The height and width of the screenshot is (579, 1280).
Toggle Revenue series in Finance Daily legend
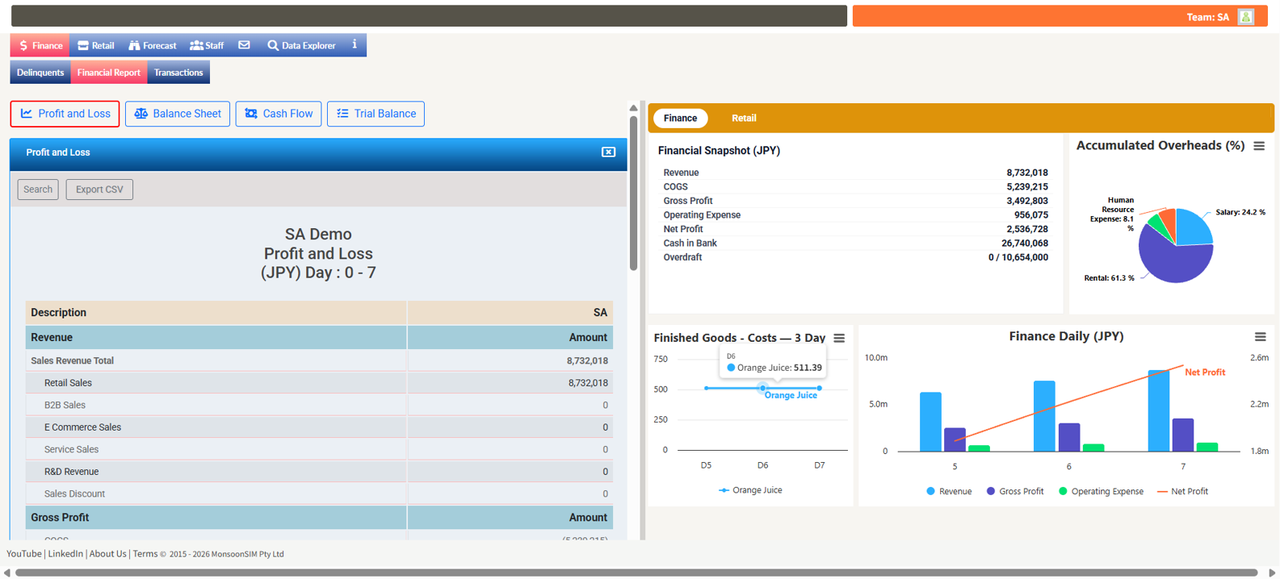coord(949,491)
